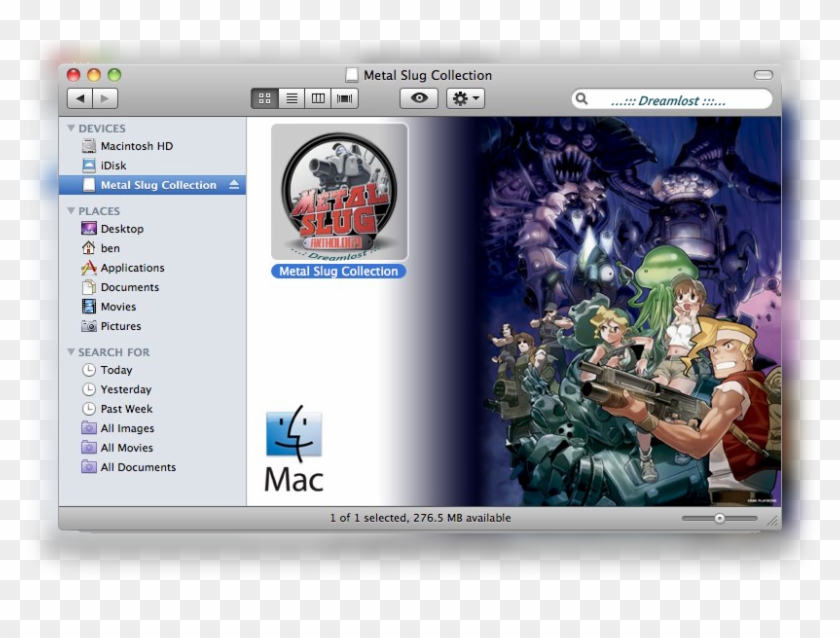Open the Pictures label in sidebar
The height and width of the screenshot is (638, 840).
pyautogui.click(x=121, y=326)
